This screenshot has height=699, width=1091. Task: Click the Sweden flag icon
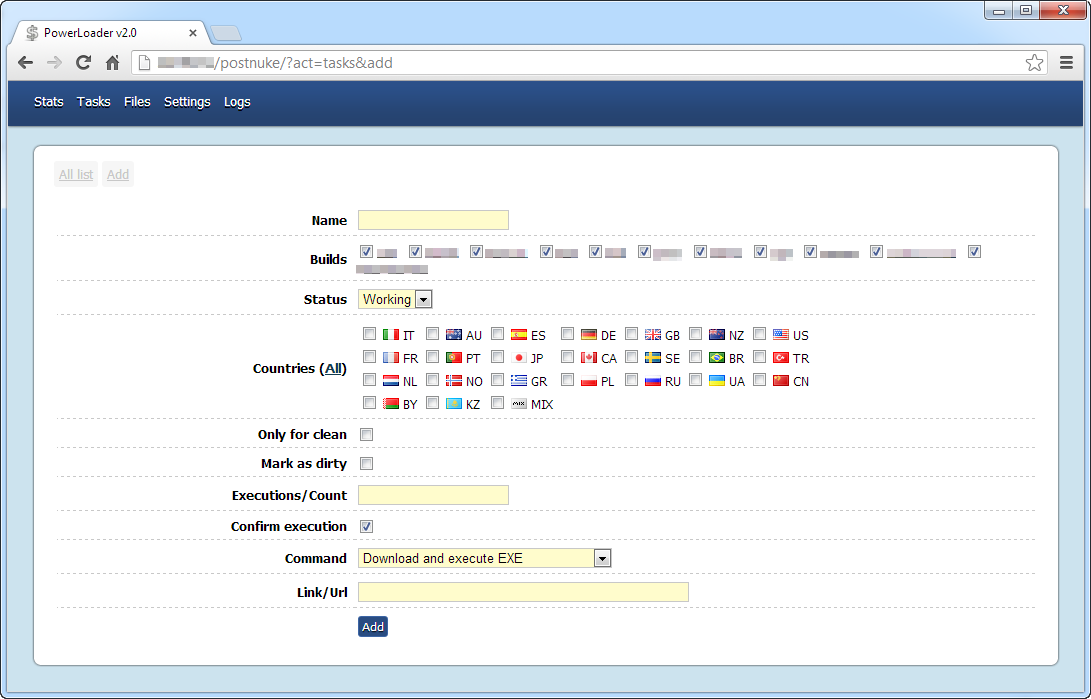(x=653, y=357)
